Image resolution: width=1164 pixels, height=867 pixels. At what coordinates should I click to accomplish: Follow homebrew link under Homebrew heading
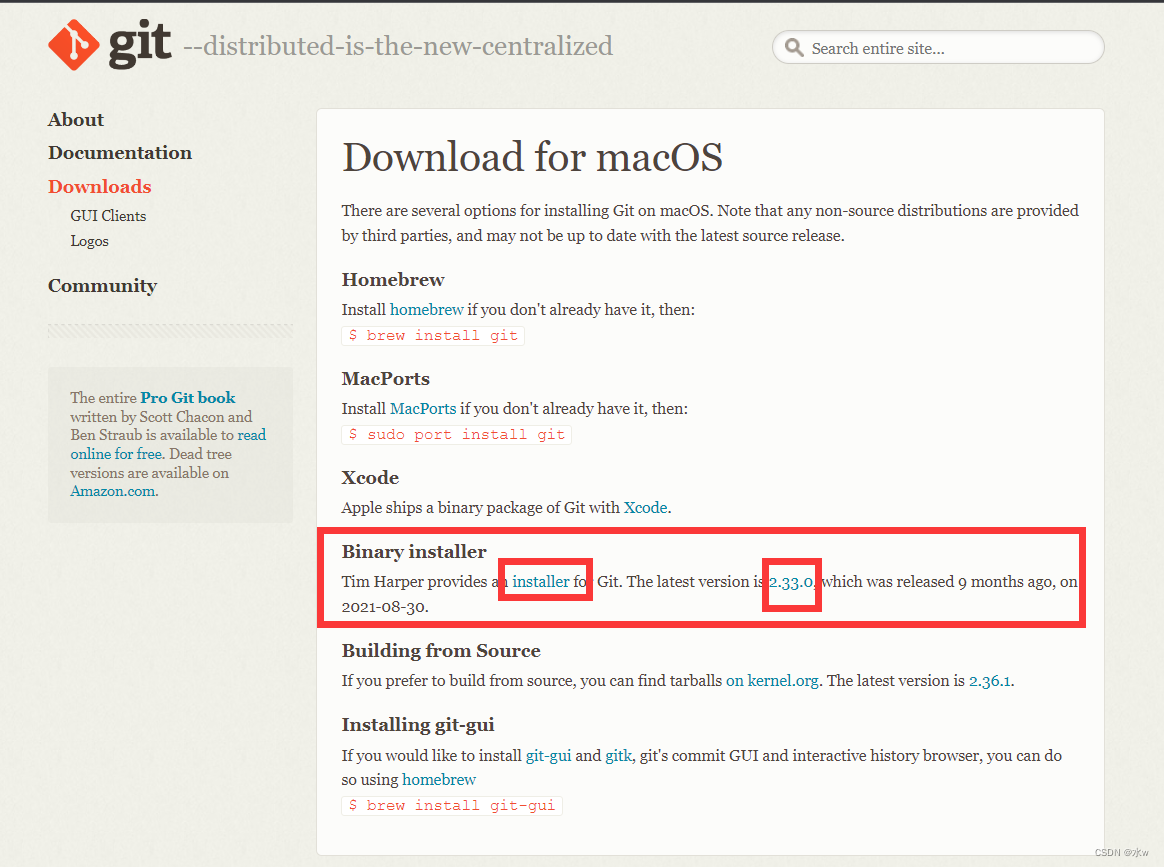point(427,310)
